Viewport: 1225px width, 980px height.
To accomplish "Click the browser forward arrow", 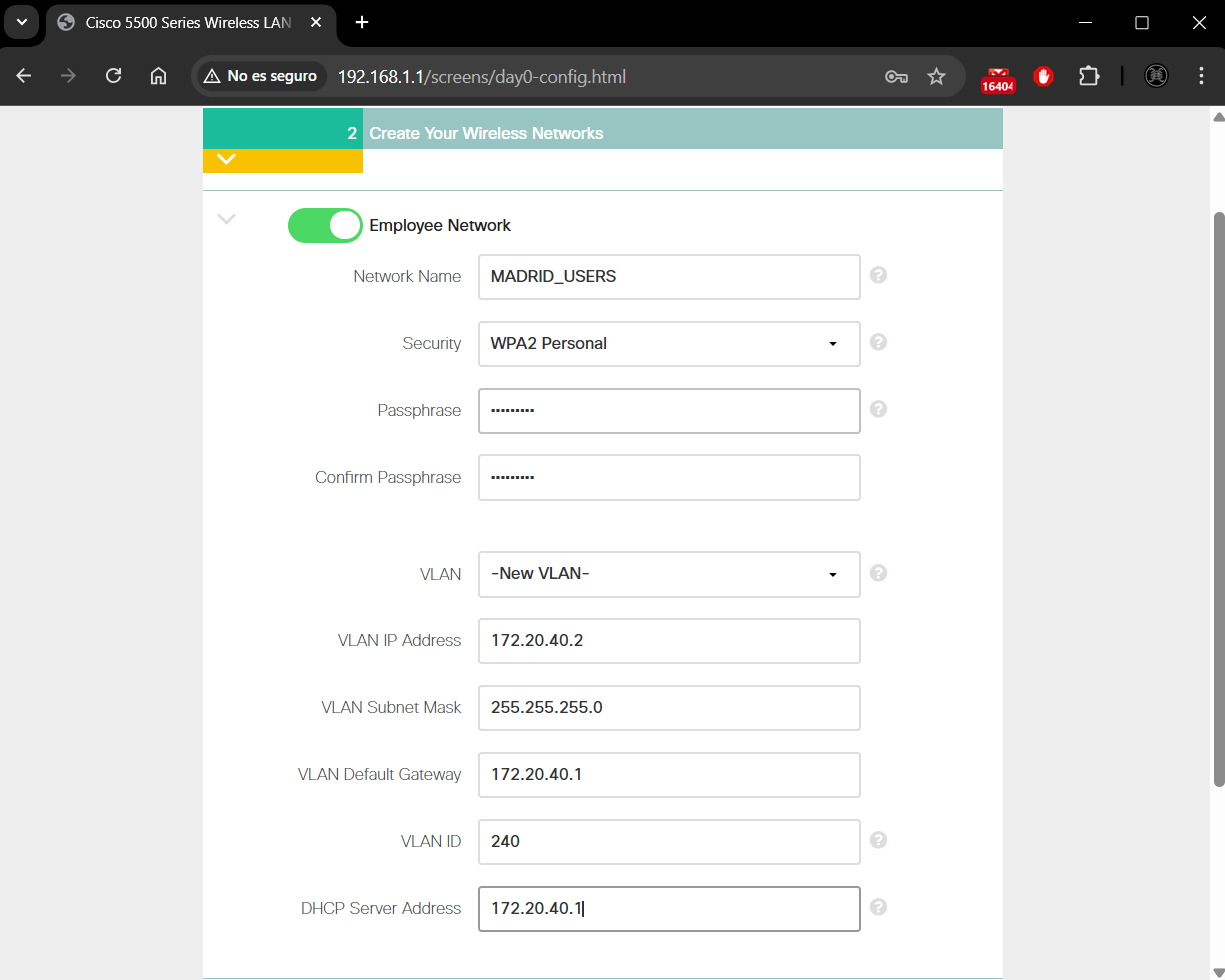I will (x=68, y=76).
